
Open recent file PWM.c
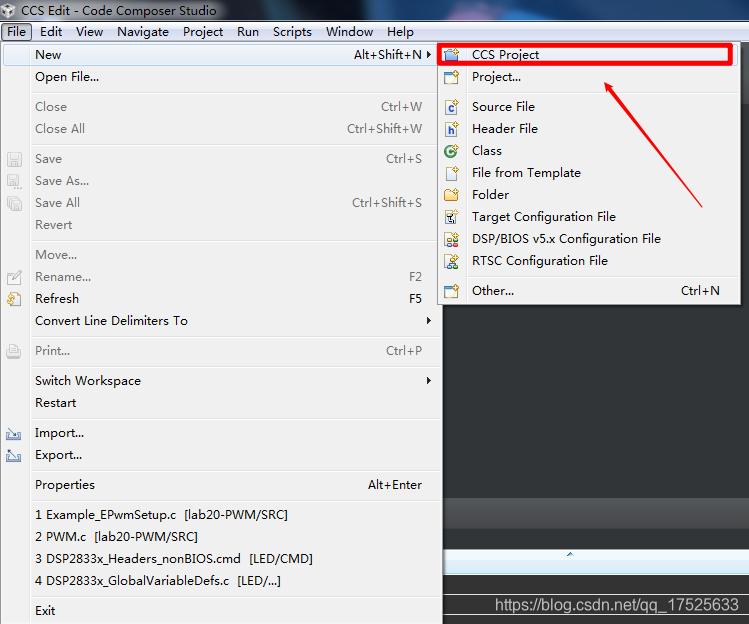pyautogui.click(x=222, y=537)
